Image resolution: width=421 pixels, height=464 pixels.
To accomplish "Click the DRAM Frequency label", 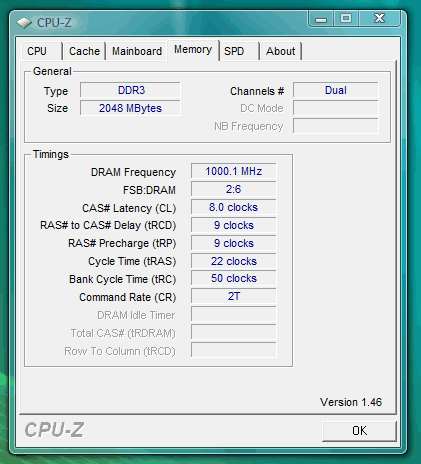I will (133, 172).
